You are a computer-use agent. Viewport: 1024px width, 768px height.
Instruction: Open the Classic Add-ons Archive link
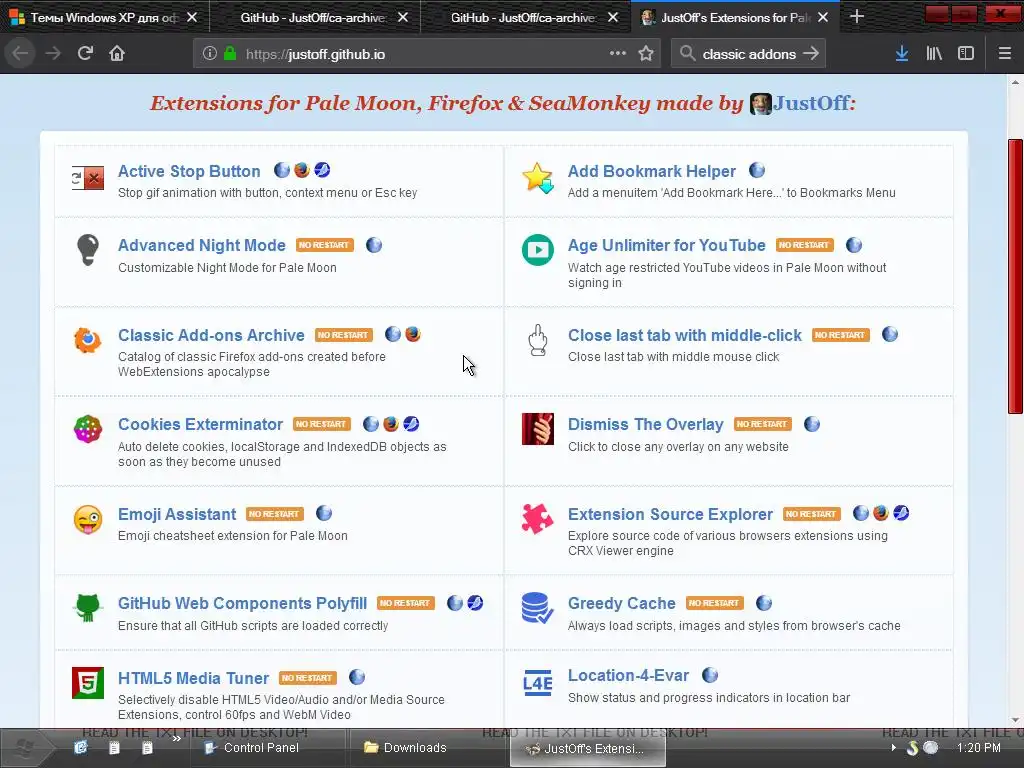coord(211,335)
